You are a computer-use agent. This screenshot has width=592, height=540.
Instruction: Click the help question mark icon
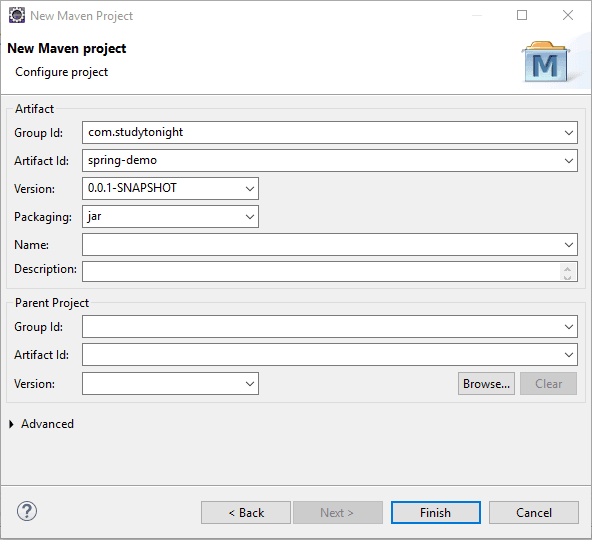point(27,512)
